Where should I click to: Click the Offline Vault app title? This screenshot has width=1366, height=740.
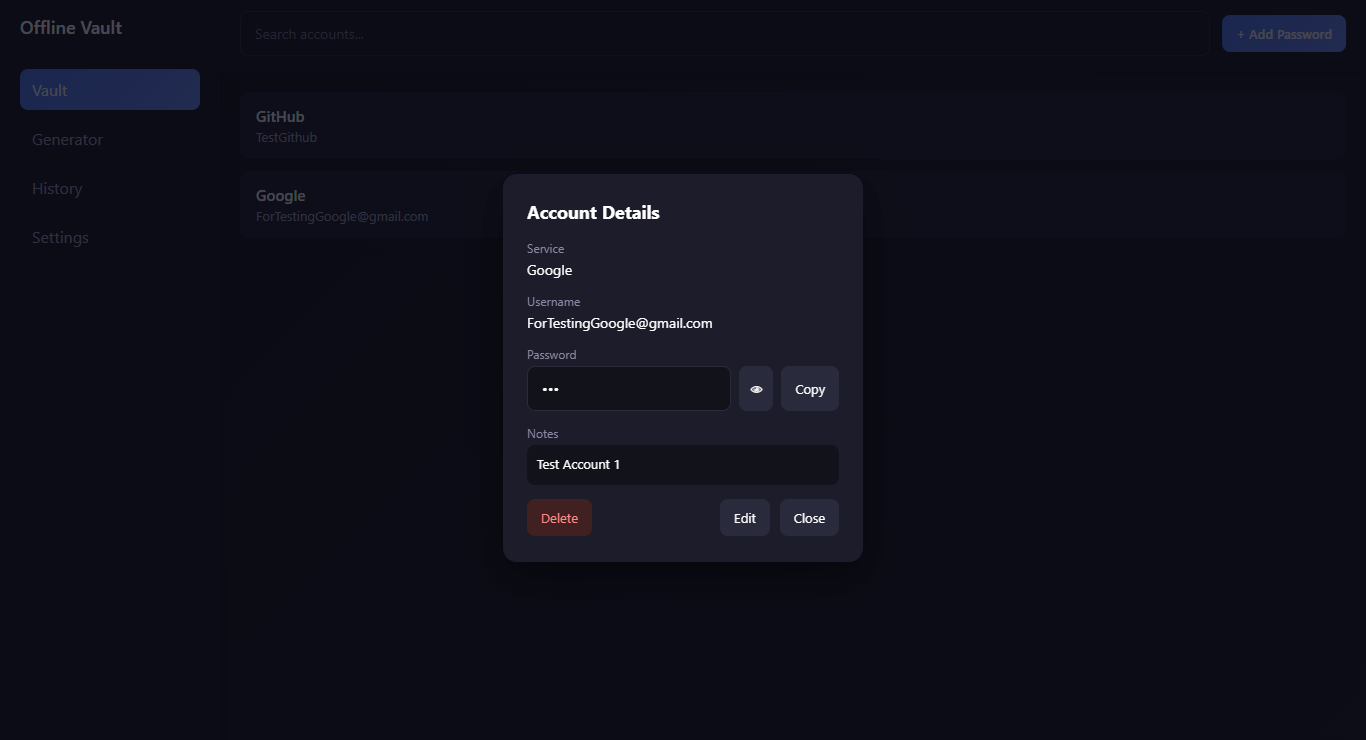71,28
